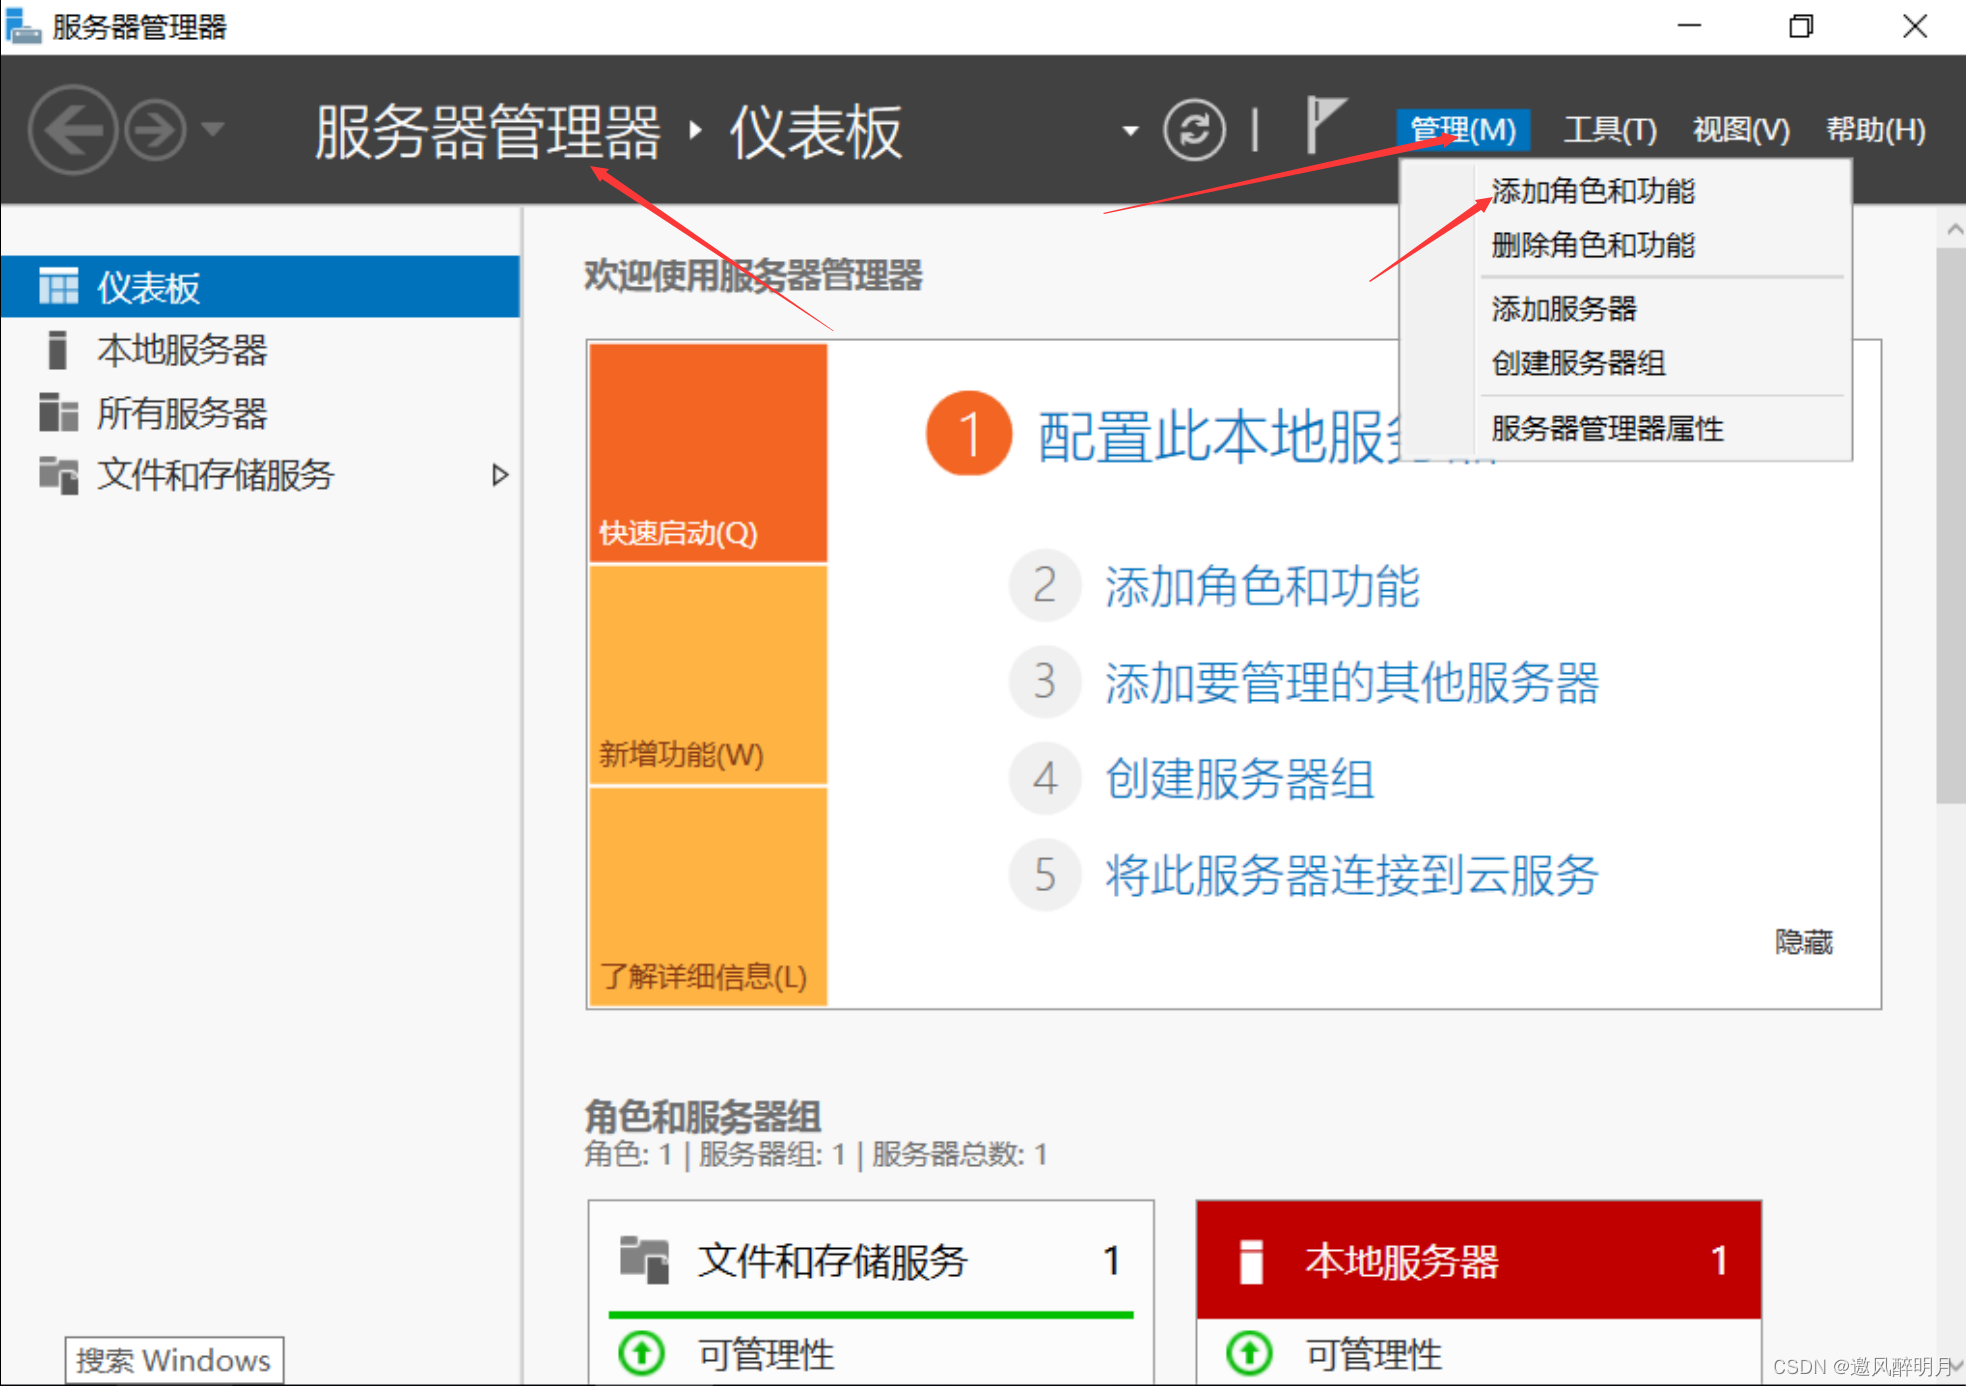This screenshot has width=1966, height=1386.
Task: Select the 快速启动(Q) tile
Action: (x=707, y=453)
